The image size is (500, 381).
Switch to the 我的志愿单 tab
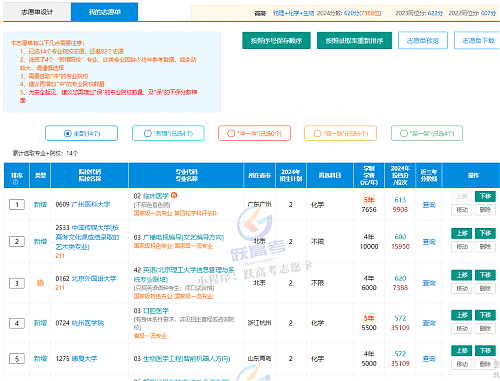[104, 12]
